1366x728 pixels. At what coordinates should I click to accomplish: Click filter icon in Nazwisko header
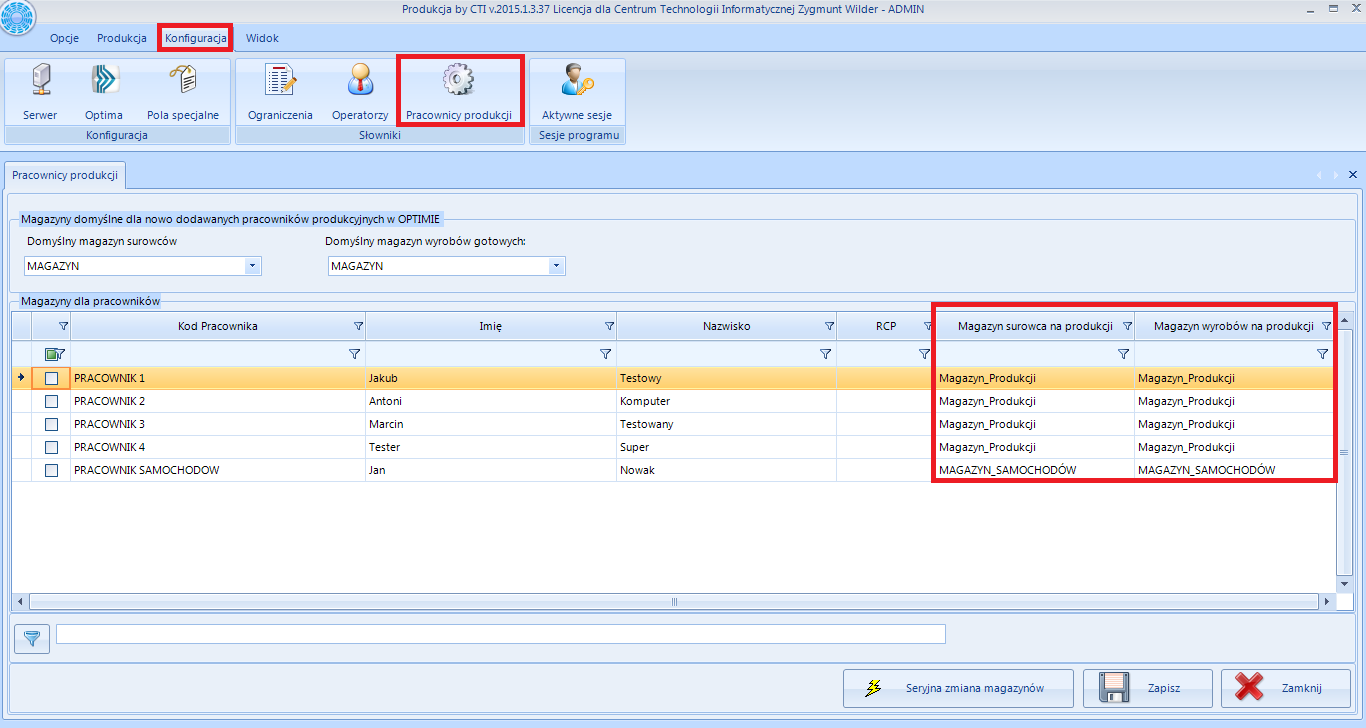[x=829, y=326]
